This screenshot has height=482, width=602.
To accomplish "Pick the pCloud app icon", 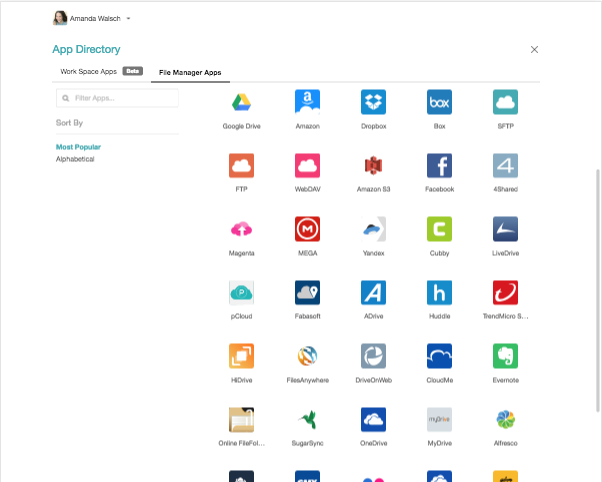I will tap(241, 293).
